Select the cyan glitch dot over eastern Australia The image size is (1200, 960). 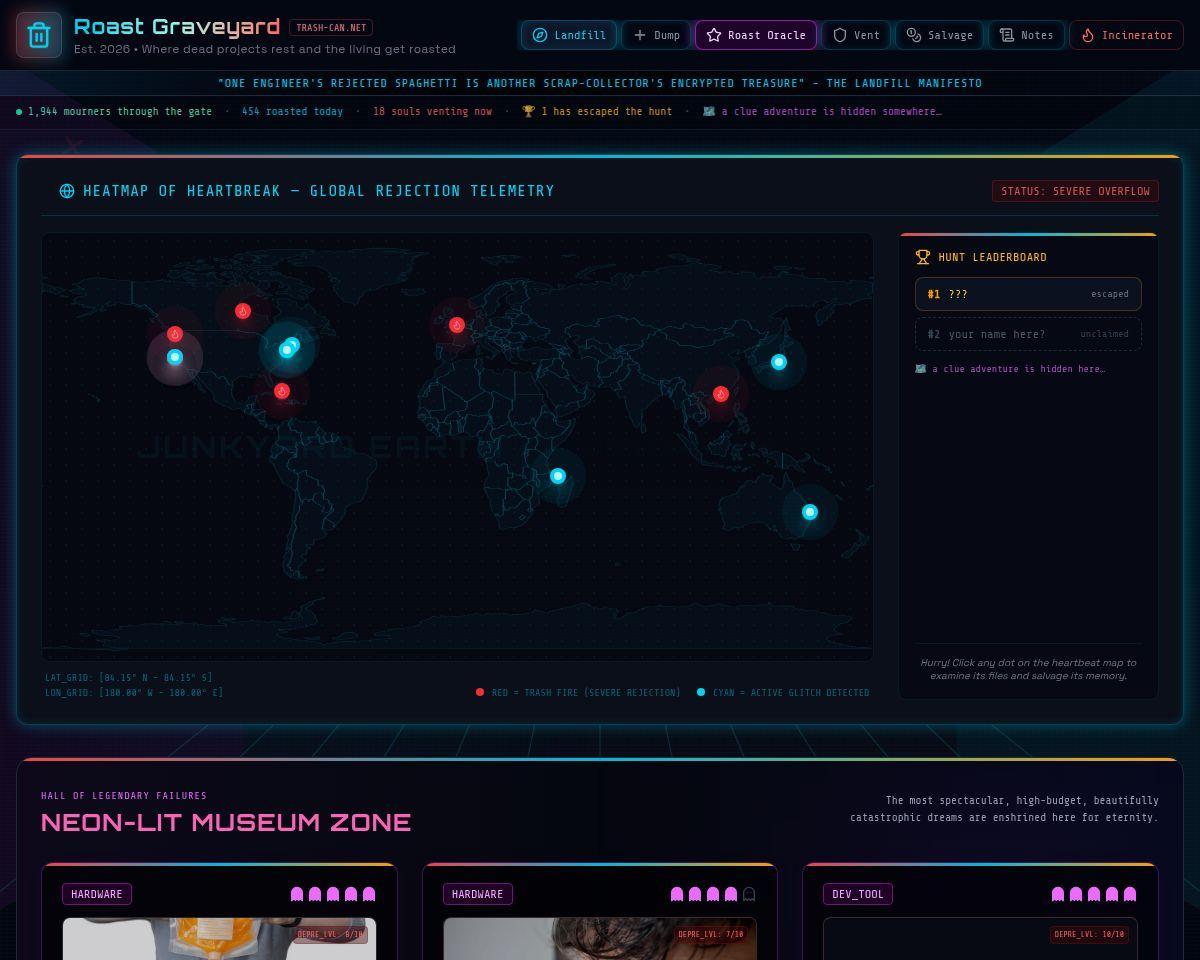pos(810,512)
